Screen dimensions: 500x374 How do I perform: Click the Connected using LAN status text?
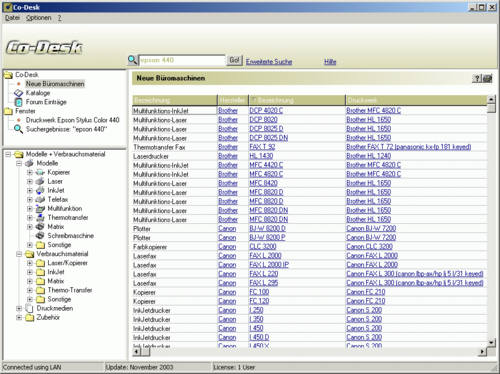pos(32,367)
